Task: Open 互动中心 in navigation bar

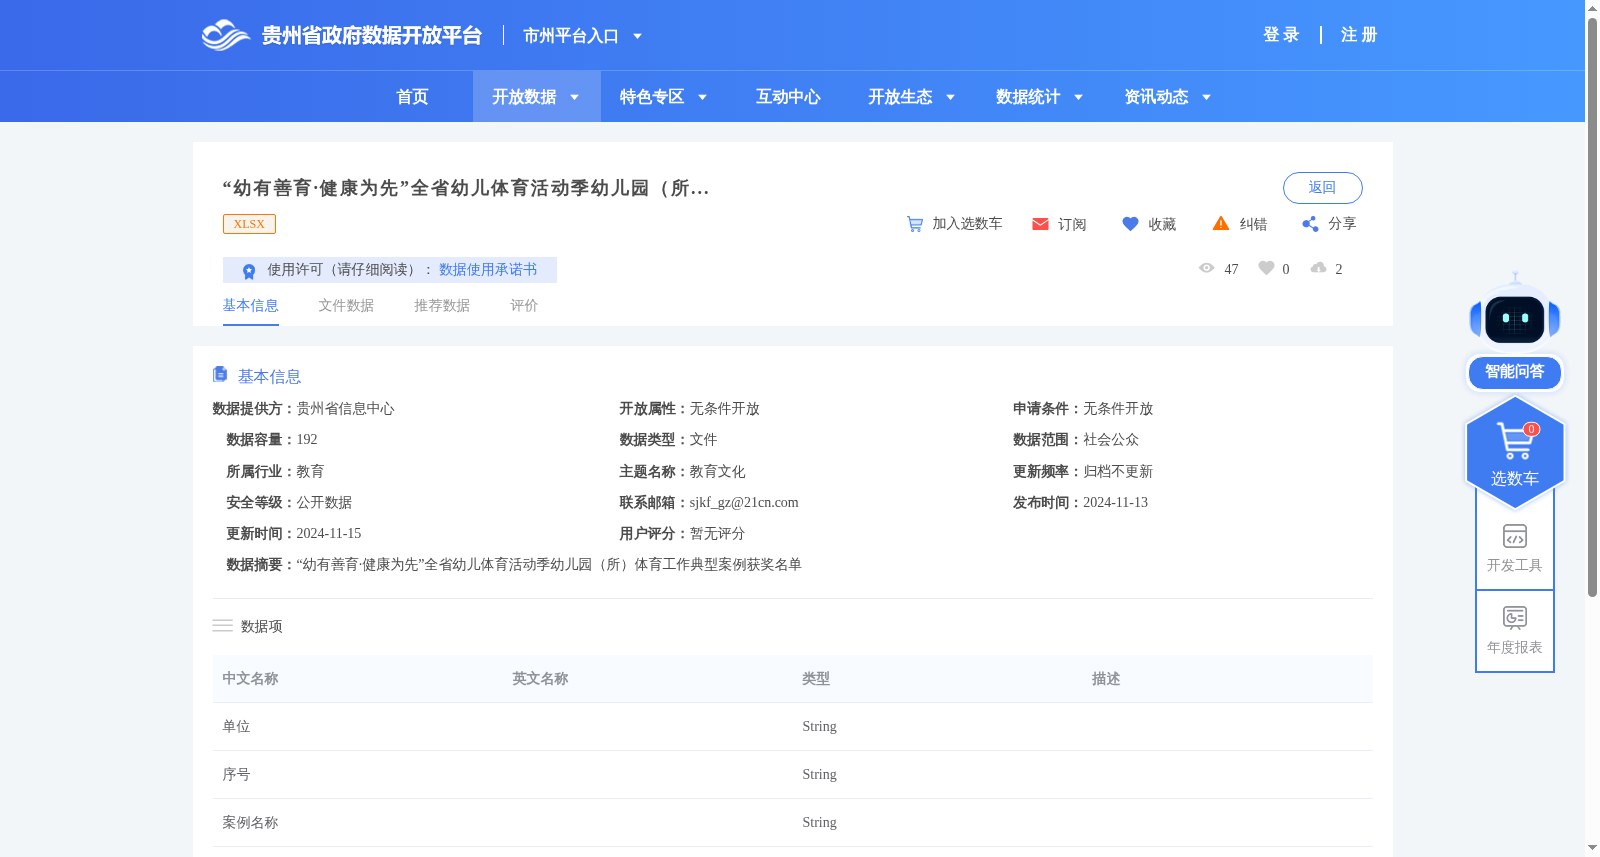Action: [x=788, y=97]
